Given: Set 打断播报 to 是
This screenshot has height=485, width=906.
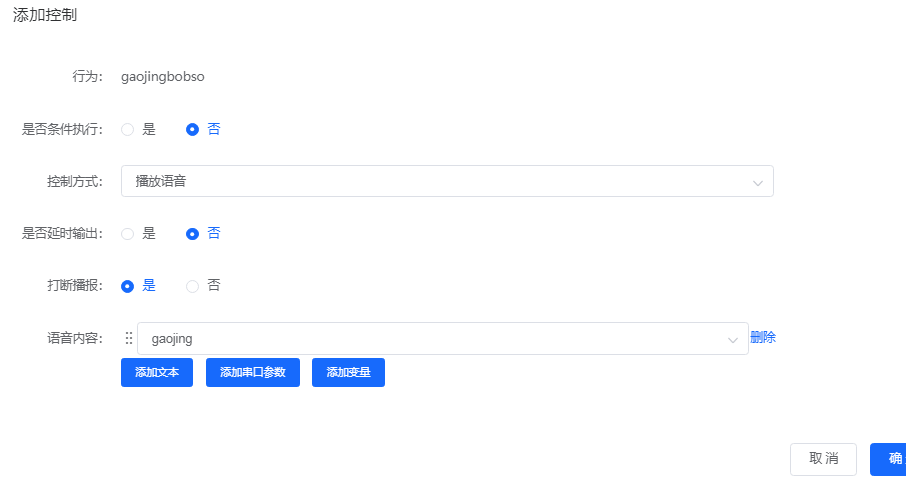Looking at the screenshot, I should (x=128, y=286).
